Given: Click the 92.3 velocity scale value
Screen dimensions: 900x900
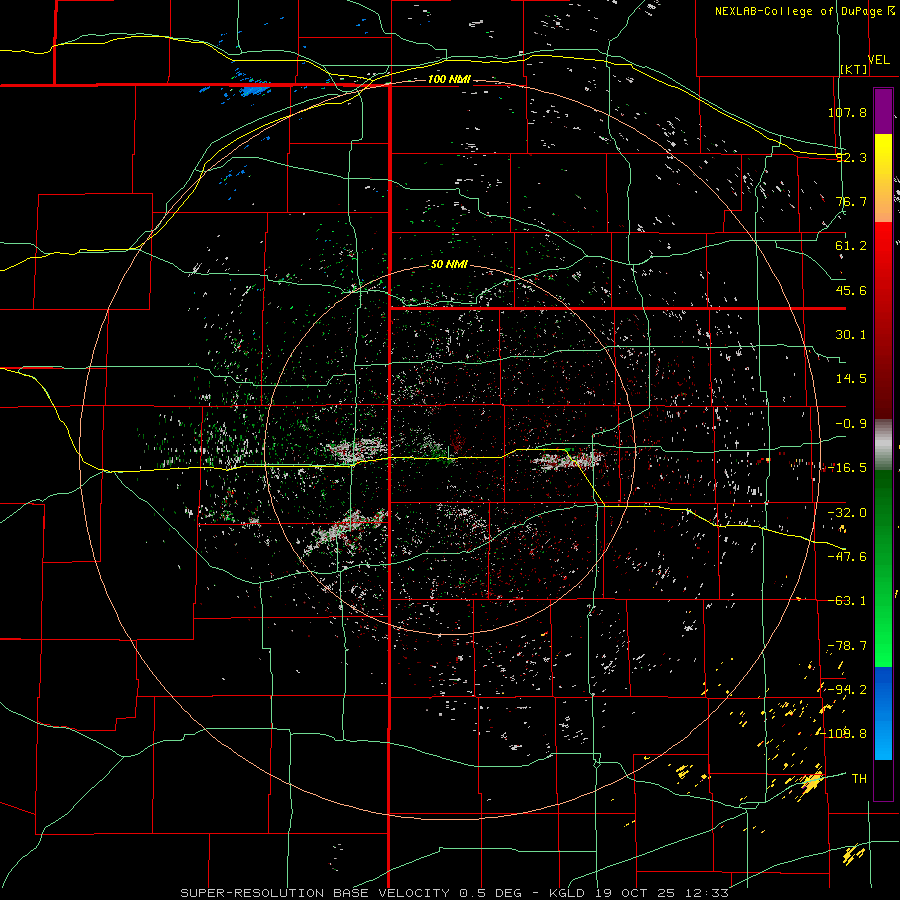Looking at the screenshot, I should point(851,157).
